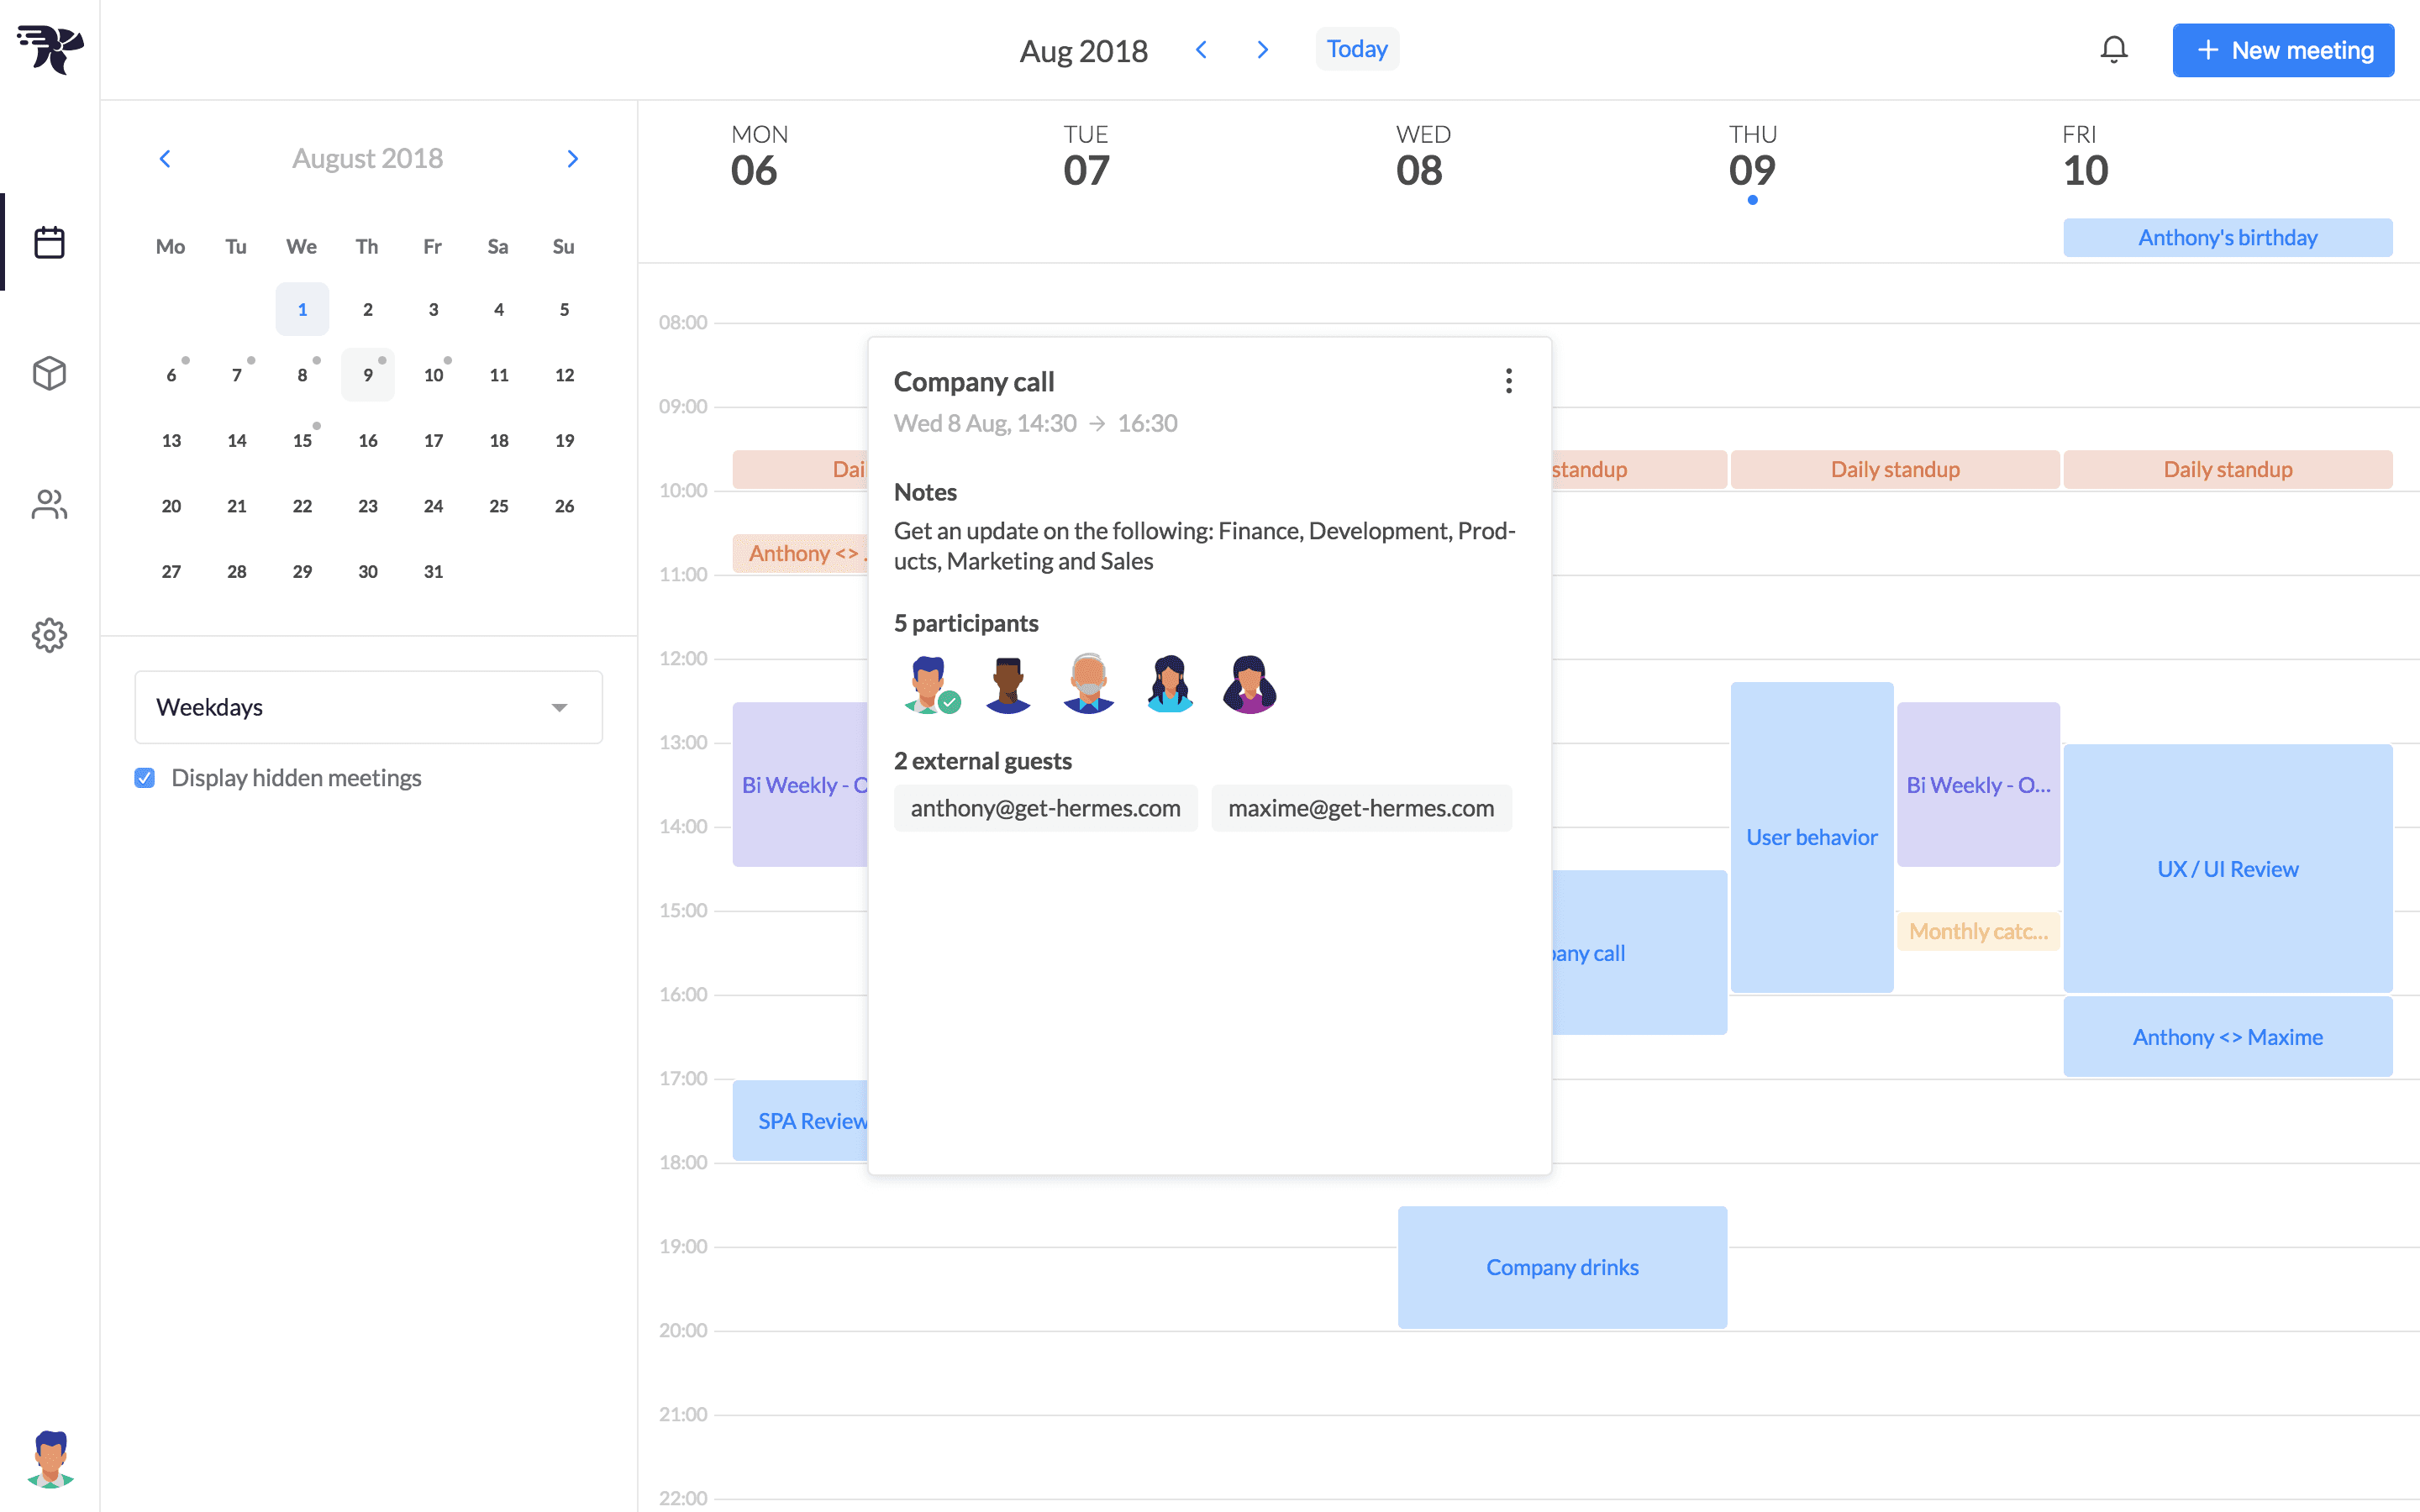The width and height of the screenshot is (2420, 1512).
Task: Click the user avatar at the sidebar bottom
Action: click(50, 1459)
